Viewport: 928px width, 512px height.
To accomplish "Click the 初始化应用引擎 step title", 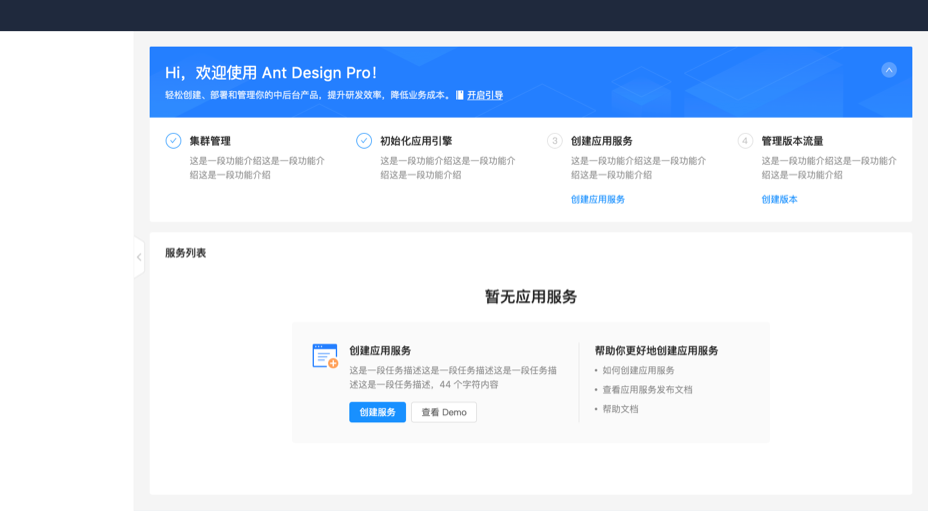I will tap(416, 141).
